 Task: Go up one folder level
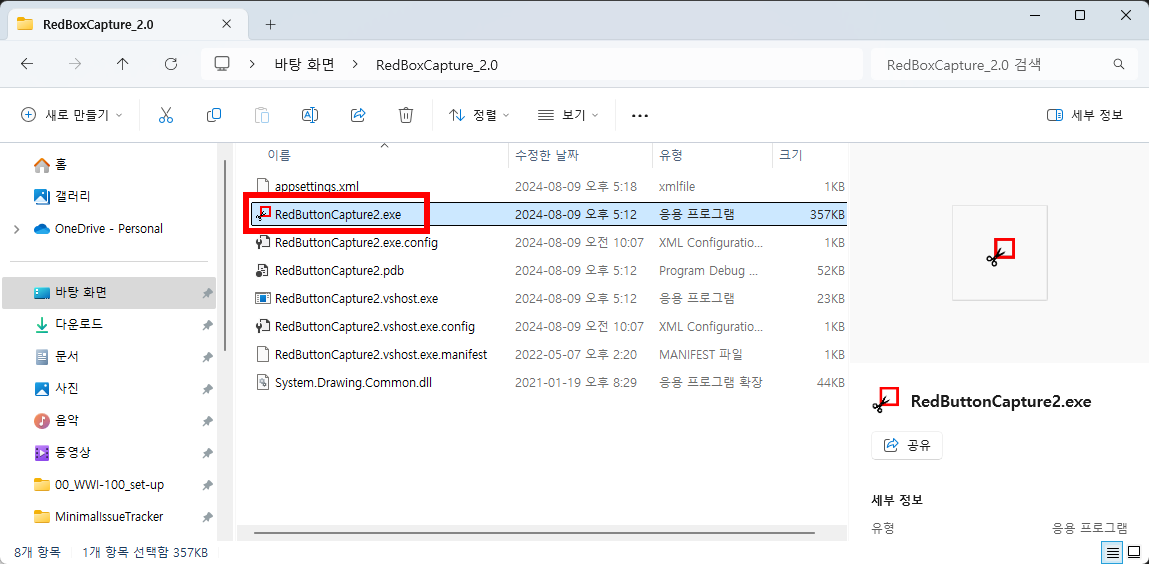point(122,64)
